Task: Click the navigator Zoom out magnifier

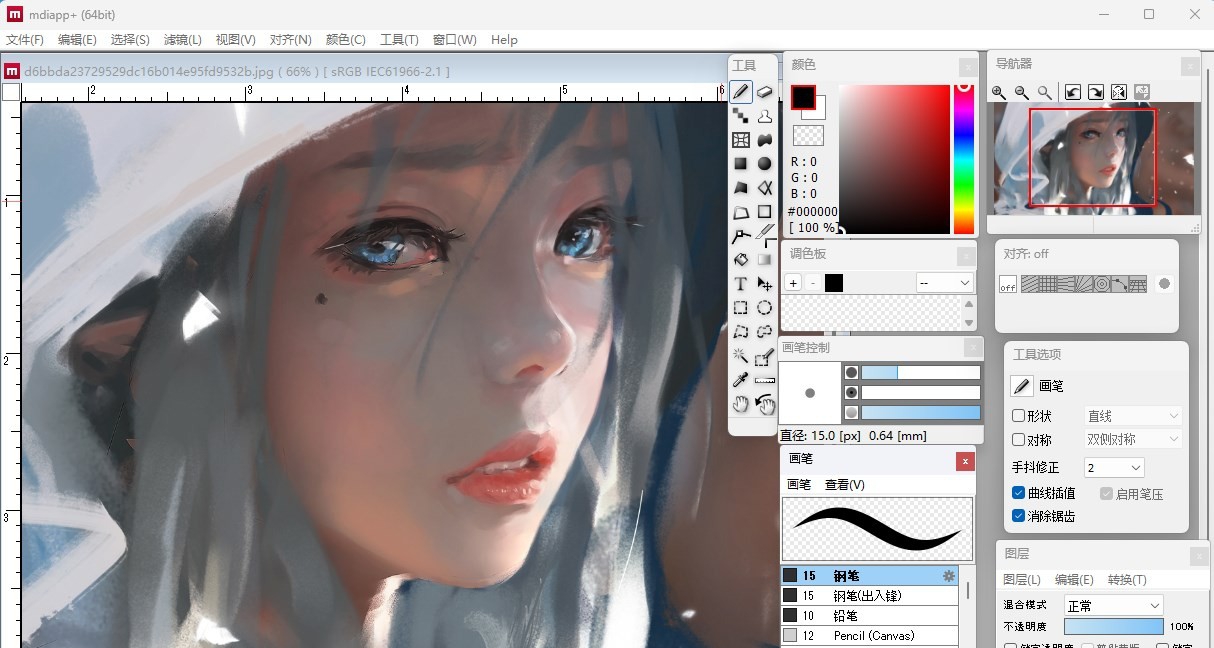Action: click(1022, 92)
